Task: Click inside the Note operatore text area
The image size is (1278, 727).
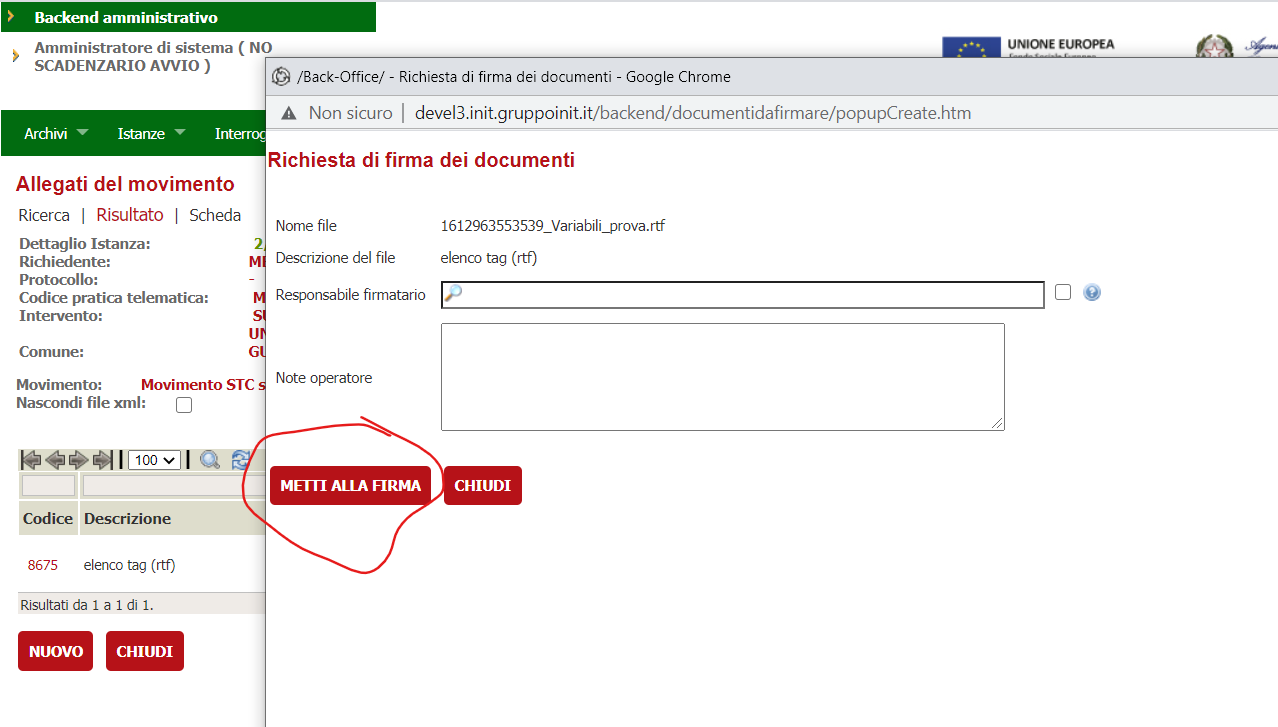Action: click(x=720, y=377)
